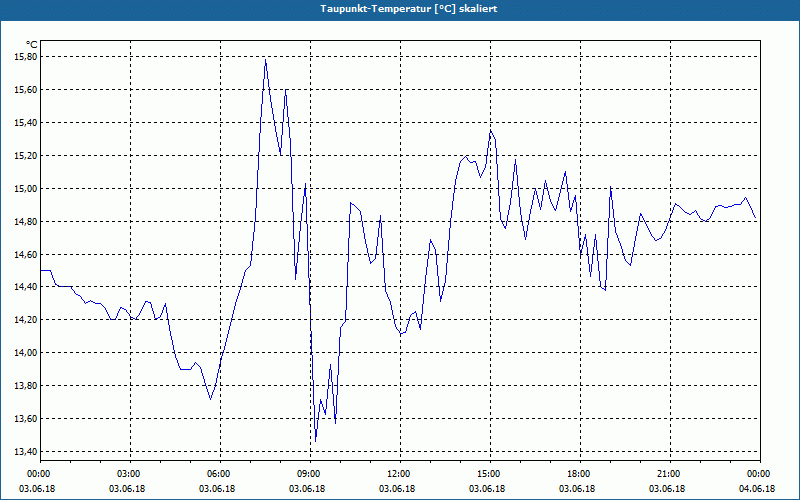
Task: Click the "°C" unit label above the y-axis
Action: point(32,46)
